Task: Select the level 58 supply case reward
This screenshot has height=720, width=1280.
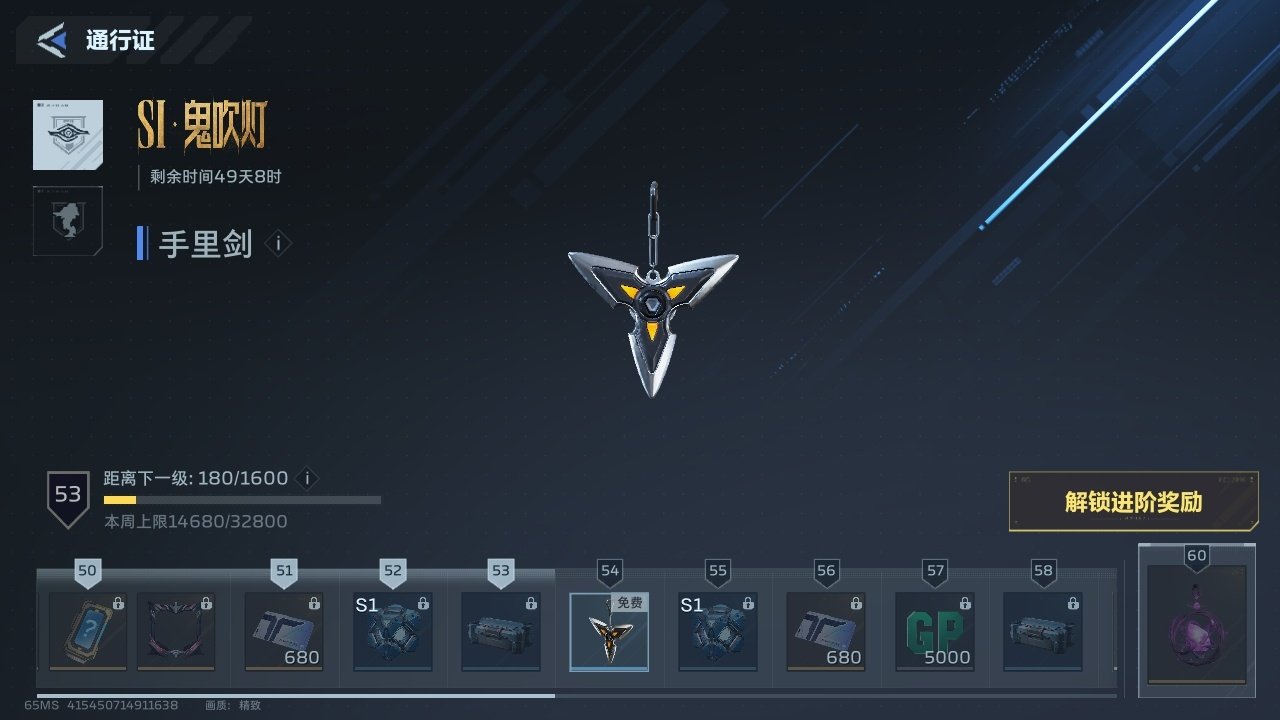Action: [x=1043, y=631]
